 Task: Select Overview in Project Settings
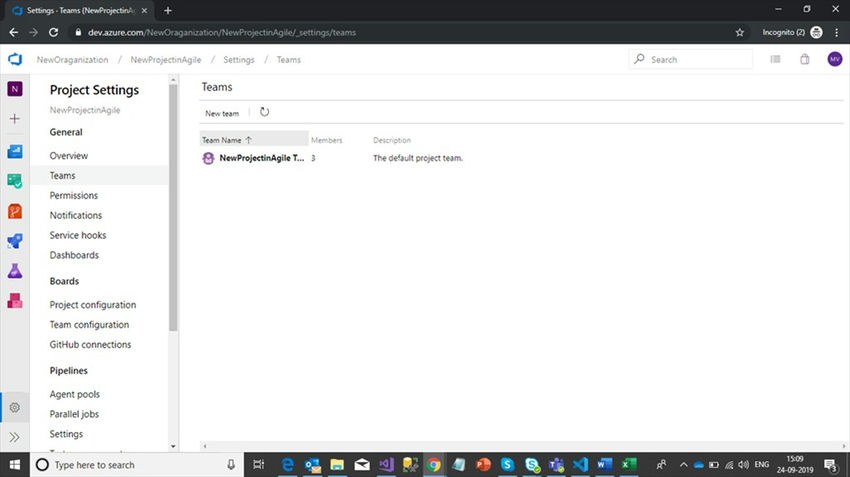[x=69, y=156]
